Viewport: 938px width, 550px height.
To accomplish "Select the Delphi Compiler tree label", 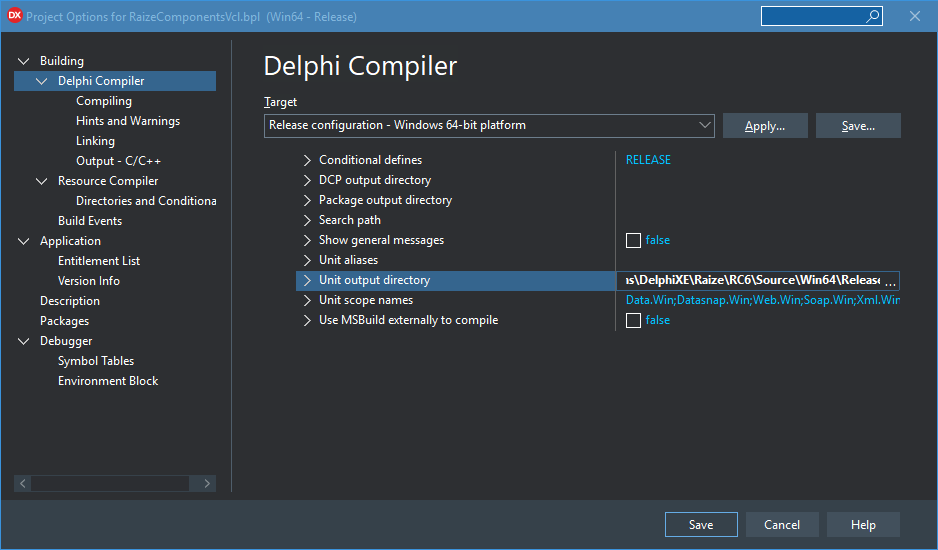I will (101, 81).
